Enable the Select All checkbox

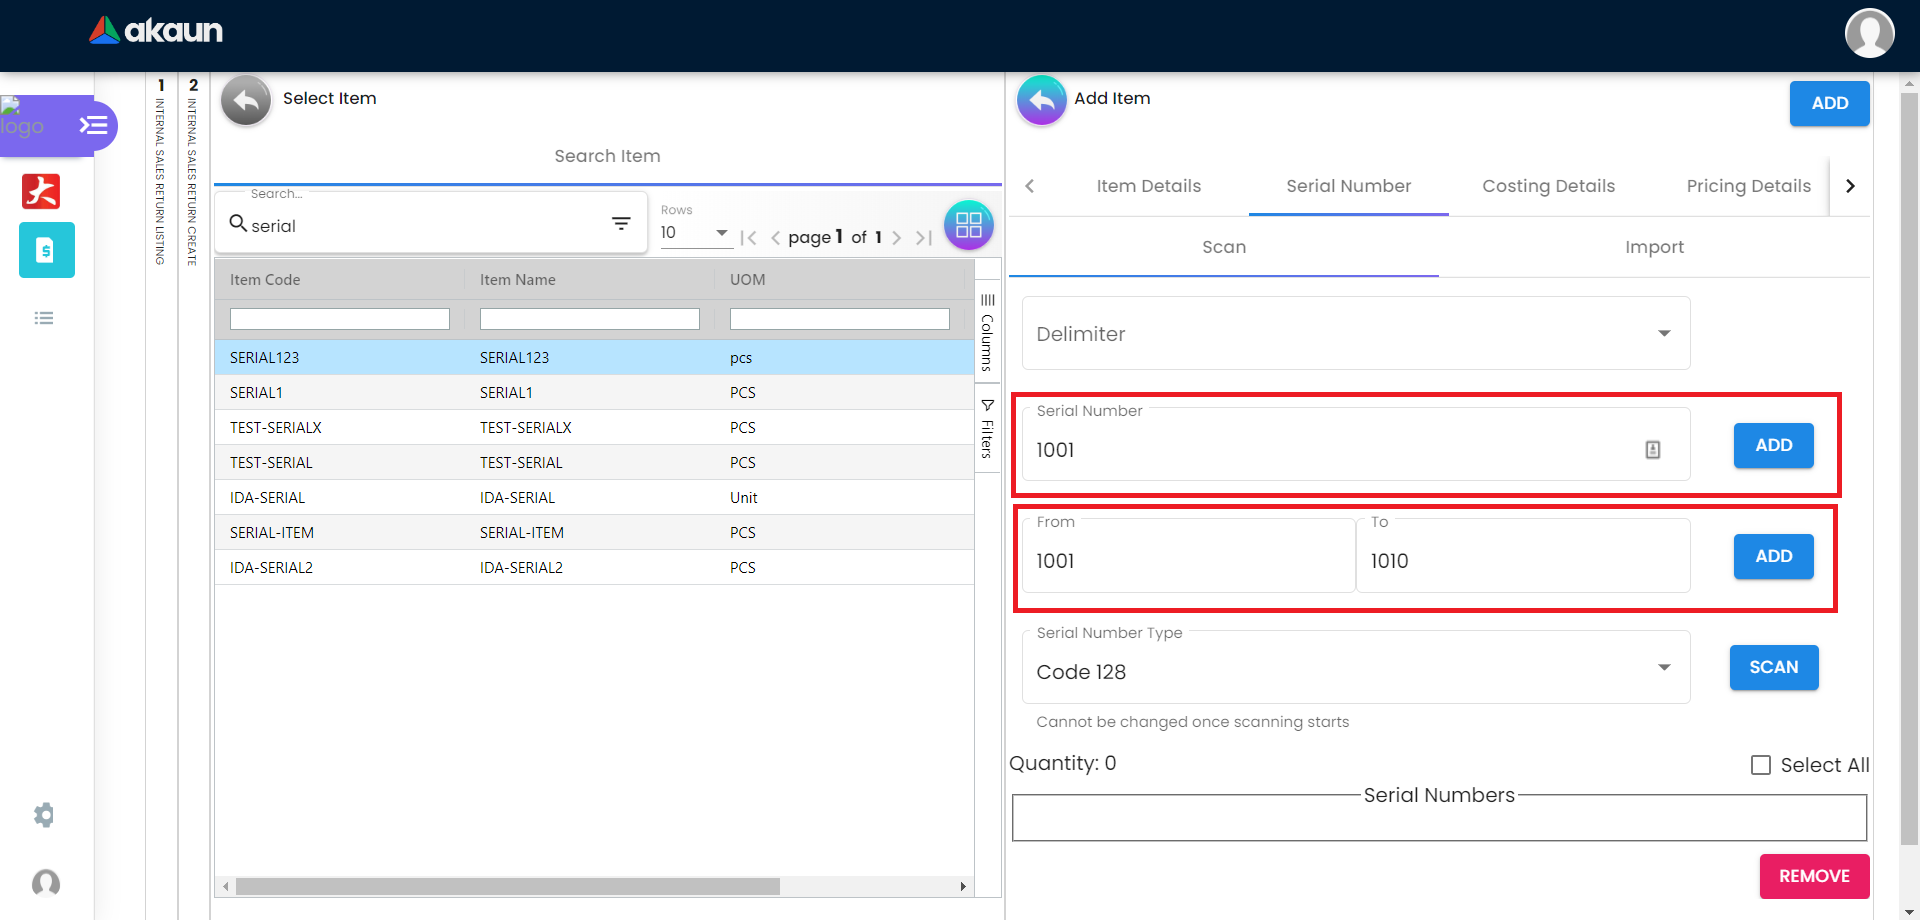click(x=1761, y=765)
